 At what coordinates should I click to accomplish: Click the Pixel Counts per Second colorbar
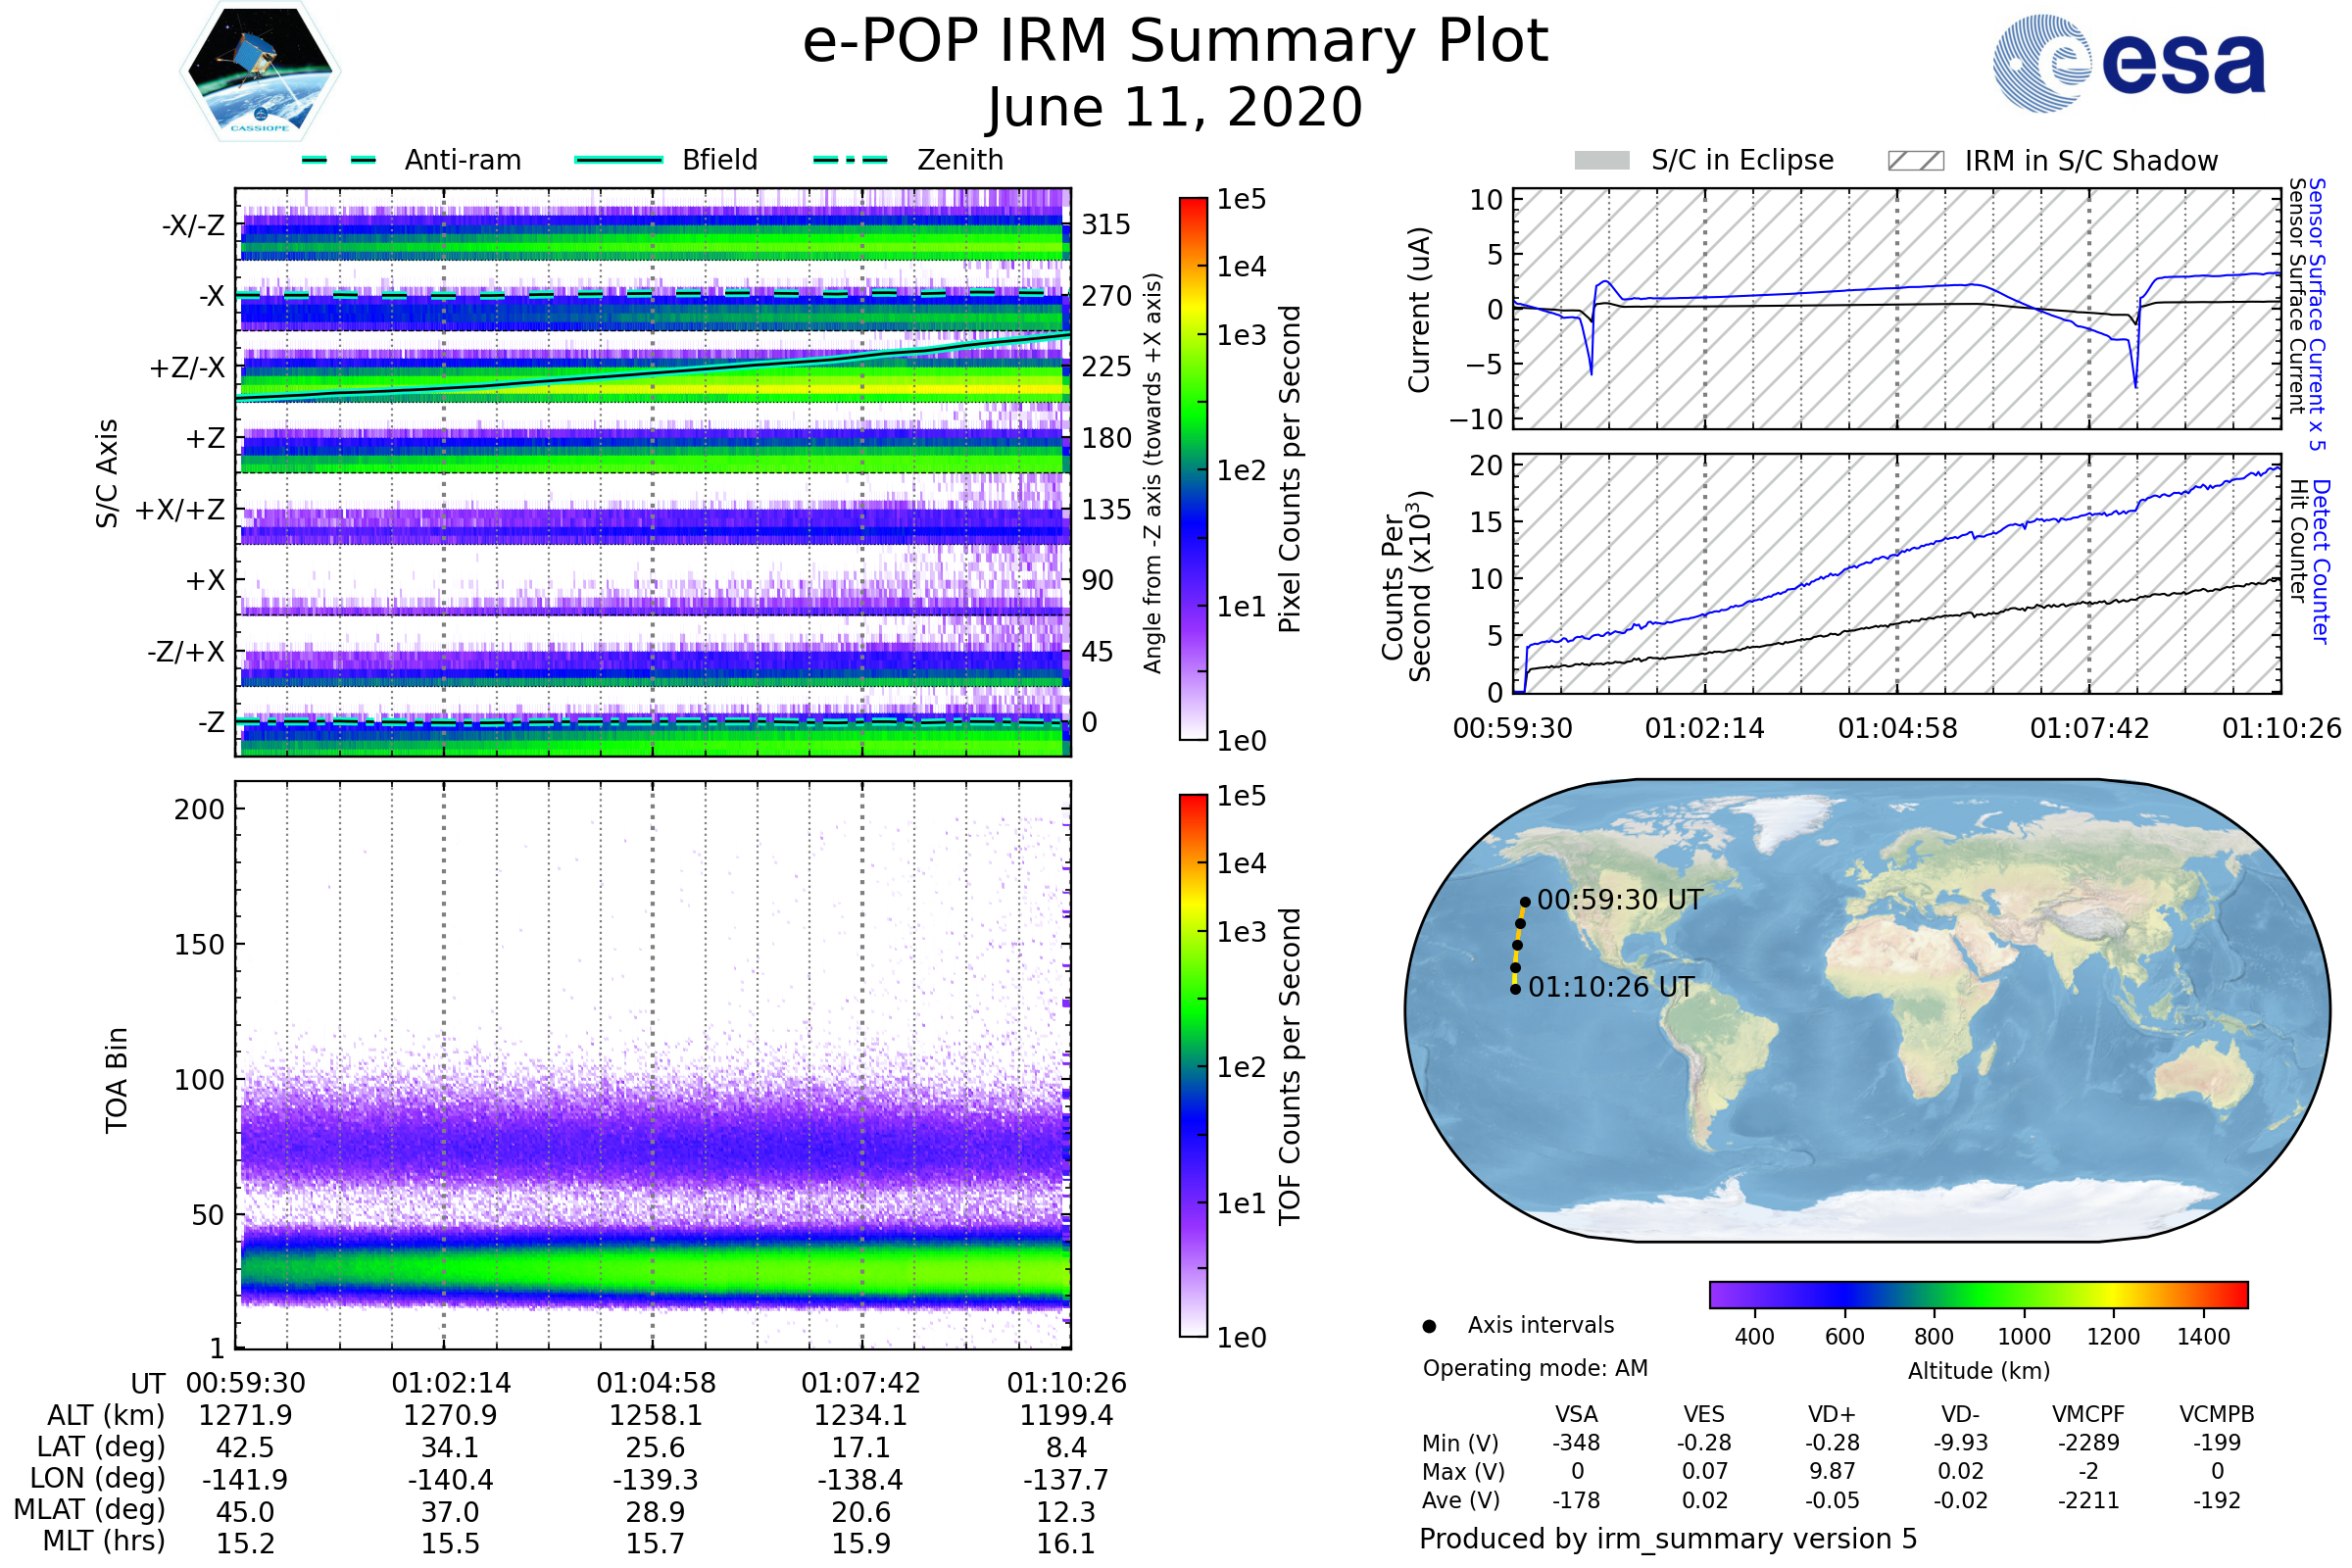[1193, 468]
